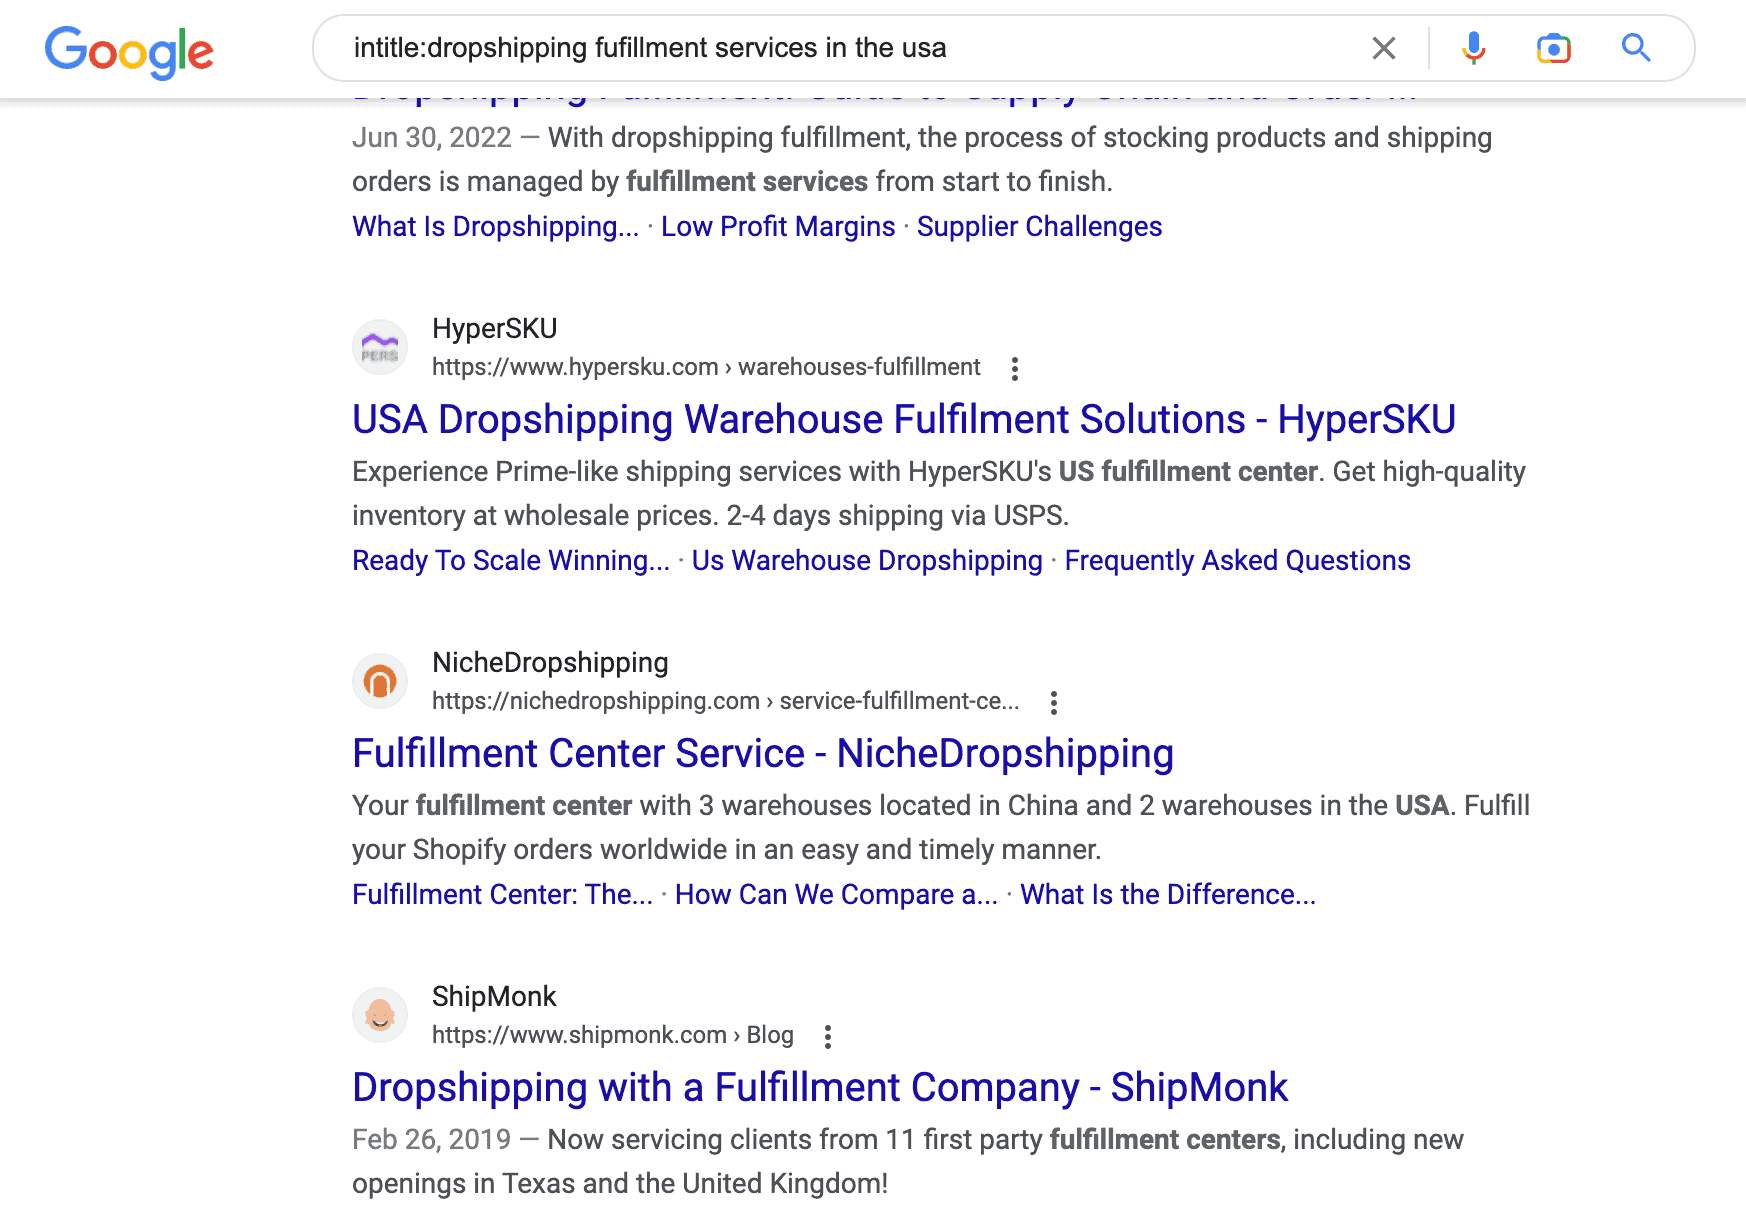Screen dimensions: 1746x1230
Task: Click the NicheDropshipping favicon
Action: pyautogui.click(x=380, y=681)
